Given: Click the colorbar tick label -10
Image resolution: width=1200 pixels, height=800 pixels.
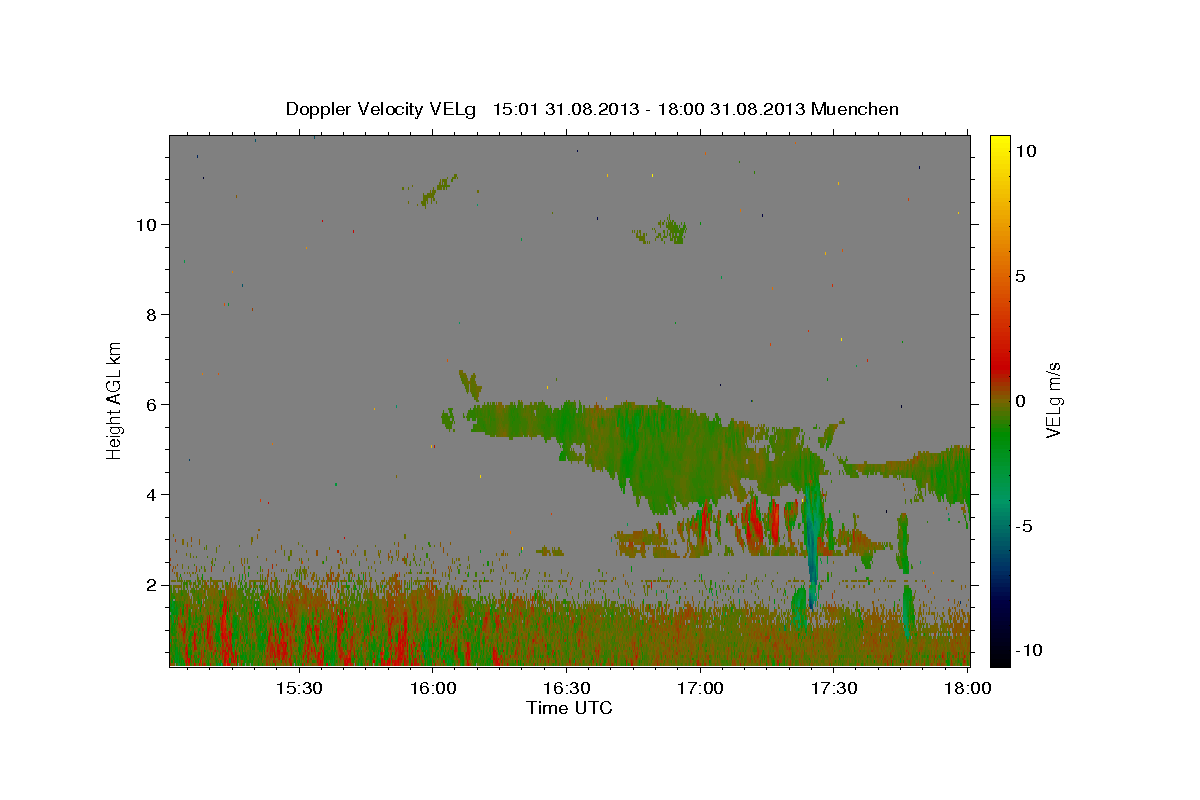Looking at the screenshot, I should [1028, 650].
